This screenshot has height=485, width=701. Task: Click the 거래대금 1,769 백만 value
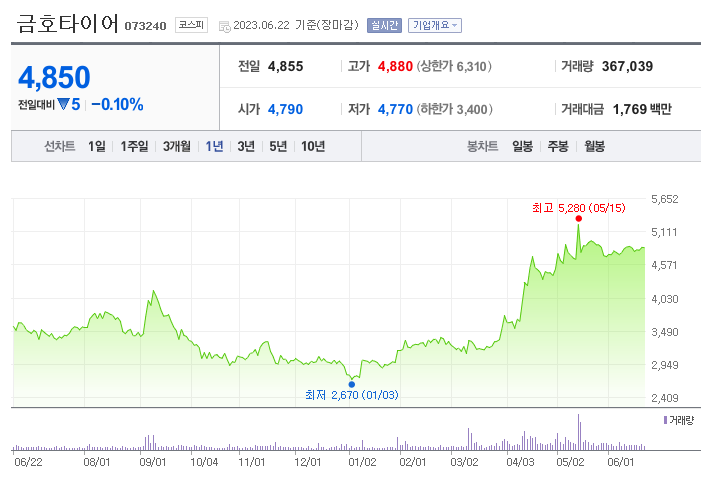tap(642, 109)
